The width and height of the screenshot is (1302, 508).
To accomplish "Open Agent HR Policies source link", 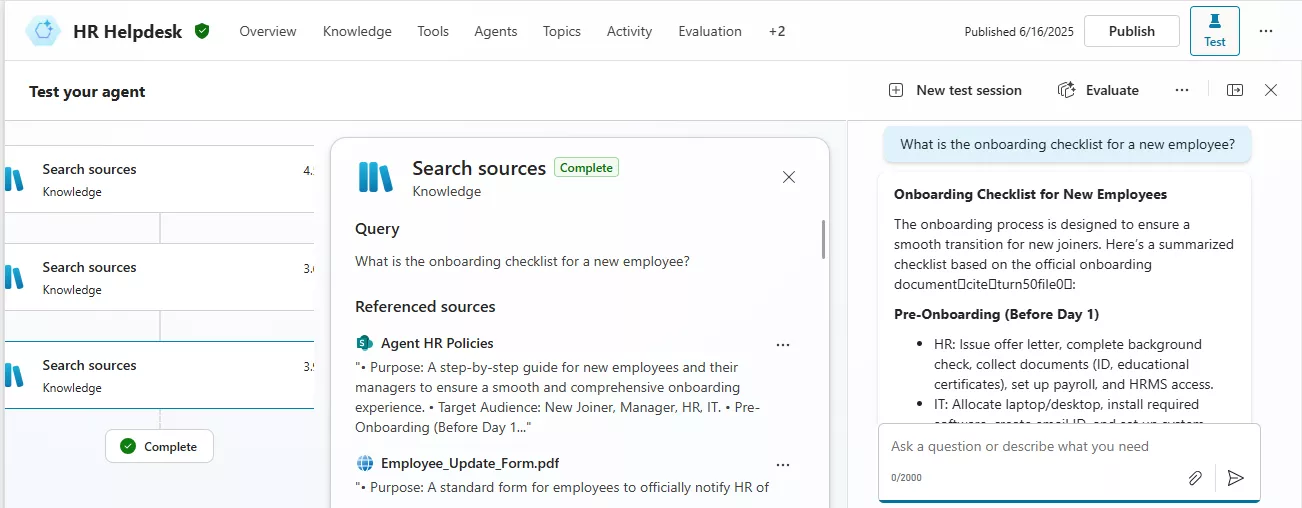I will pos(437,343).
